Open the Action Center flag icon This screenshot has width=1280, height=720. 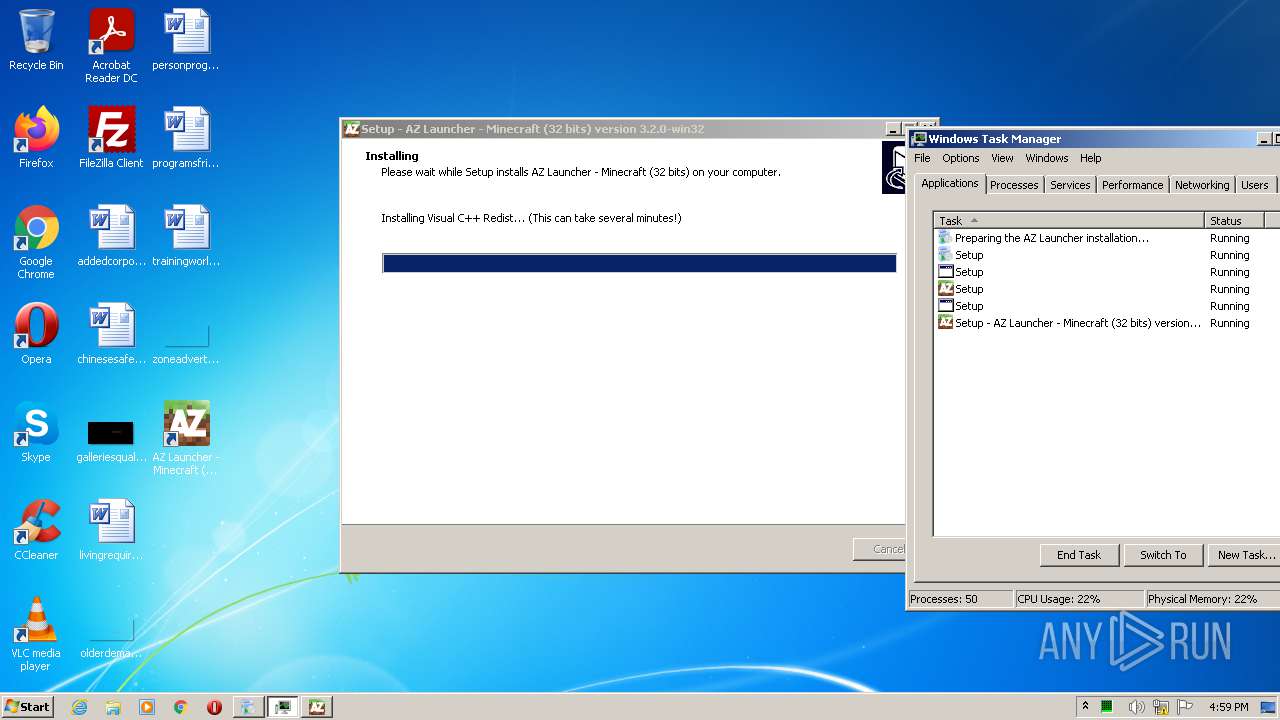click(x=1185, y=707)
